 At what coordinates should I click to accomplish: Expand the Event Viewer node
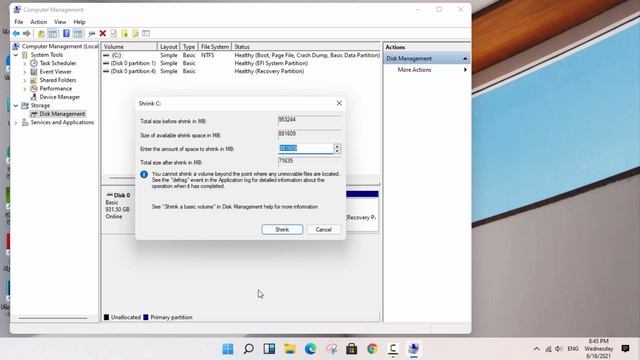24,72
